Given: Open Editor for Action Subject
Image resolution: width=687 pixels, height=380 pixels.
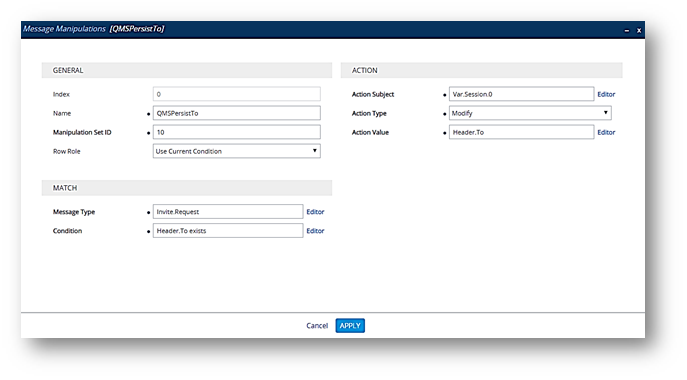Looking at the screenshot, I should click(x=606, y=94).
